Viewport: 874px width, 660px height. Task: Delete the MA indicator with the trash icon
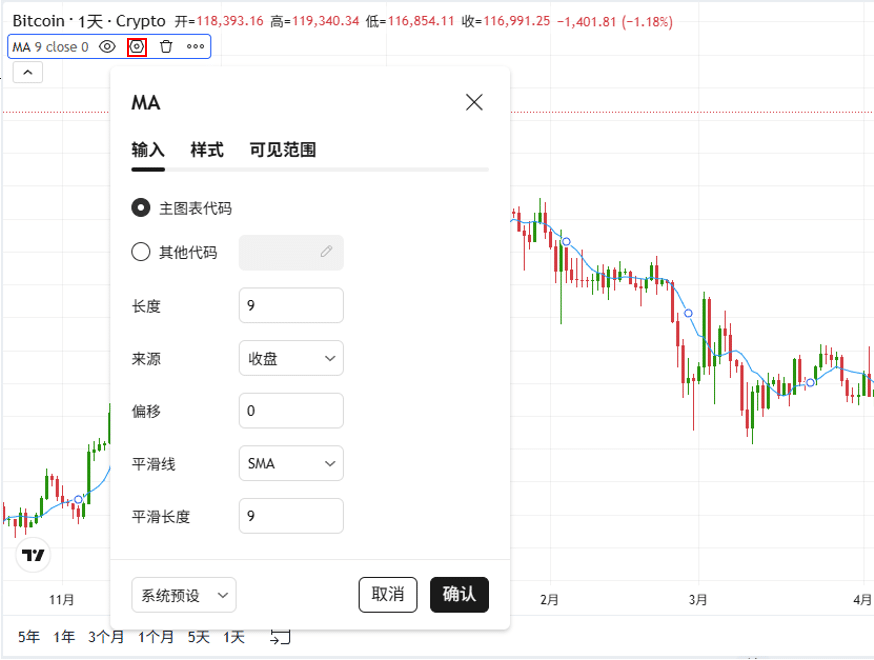tap(166, 47)
